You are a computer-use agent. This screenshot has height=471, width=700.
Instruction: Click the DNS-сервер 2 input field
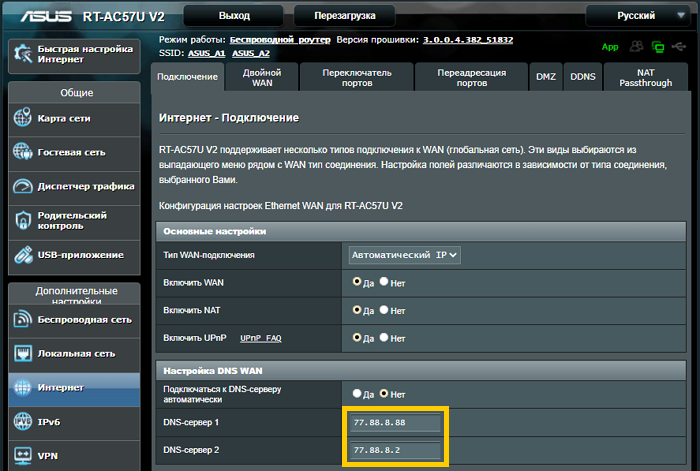[x=396, y=452]
